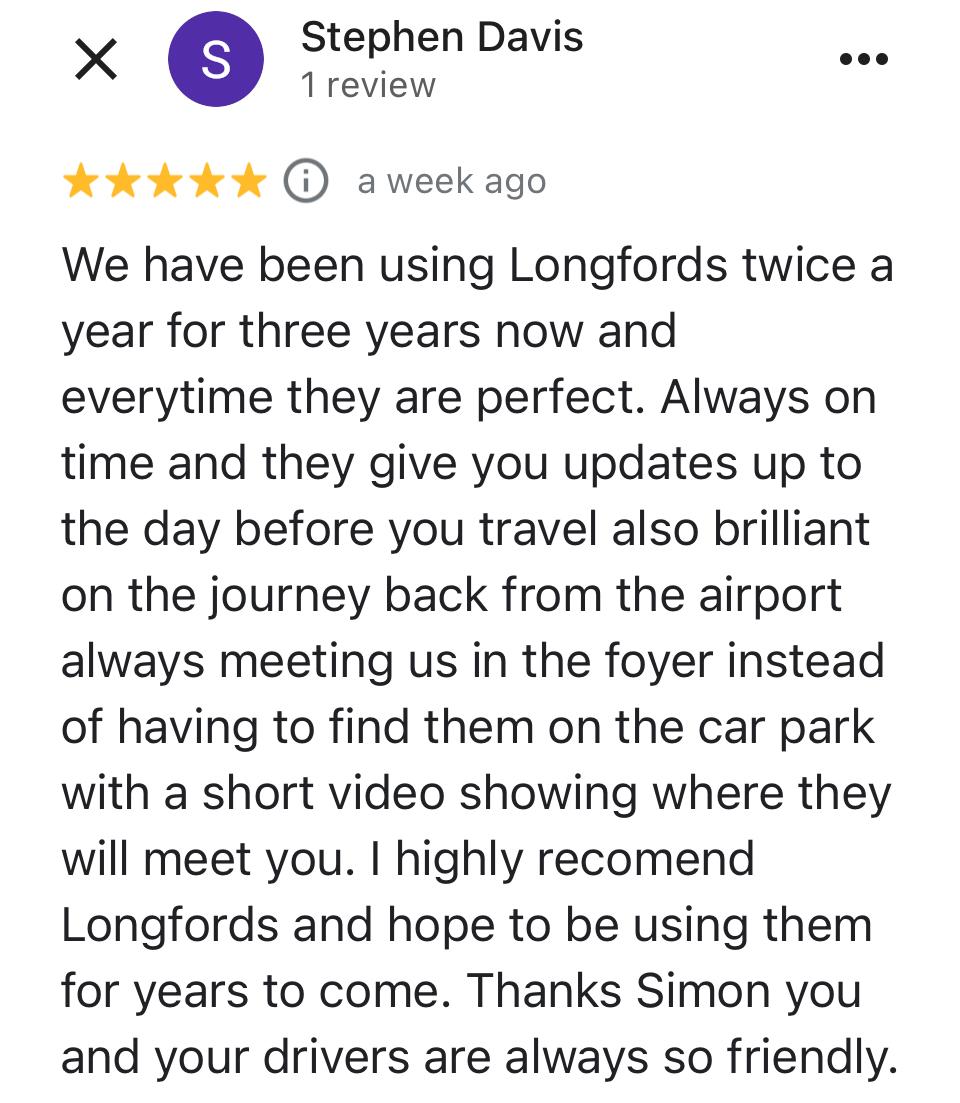View the '1 review' count link
Screen dimensions: 960x1103
pos(369,85)
